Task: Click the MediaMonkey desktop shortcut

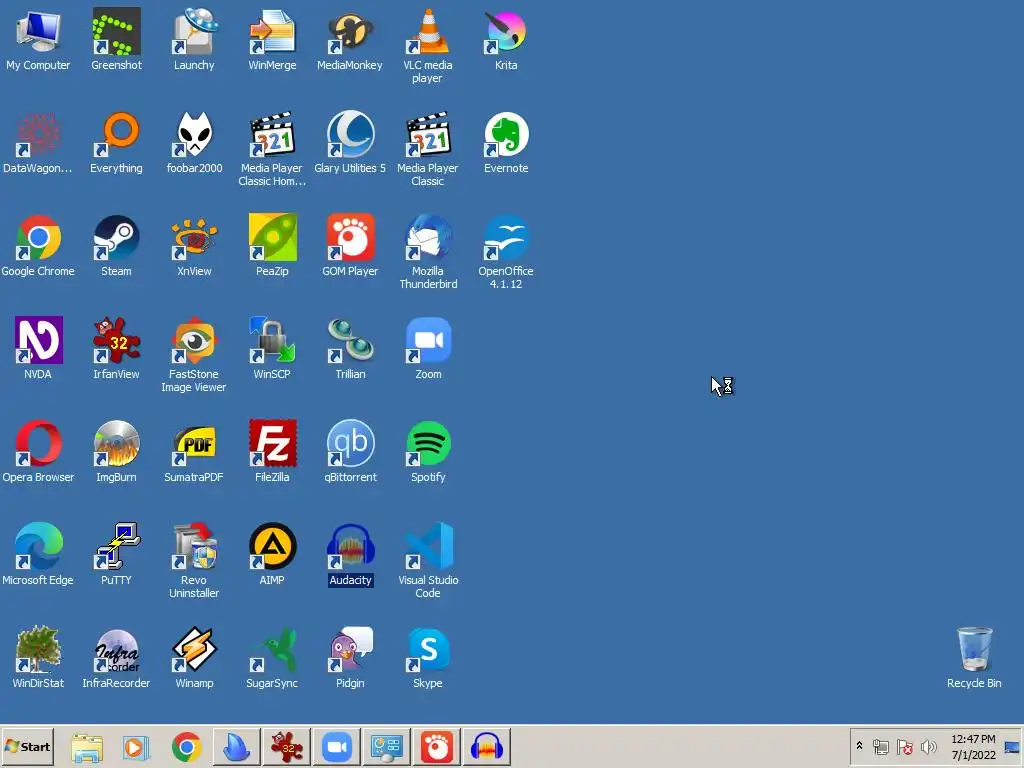Action: [x=350, y=39]
